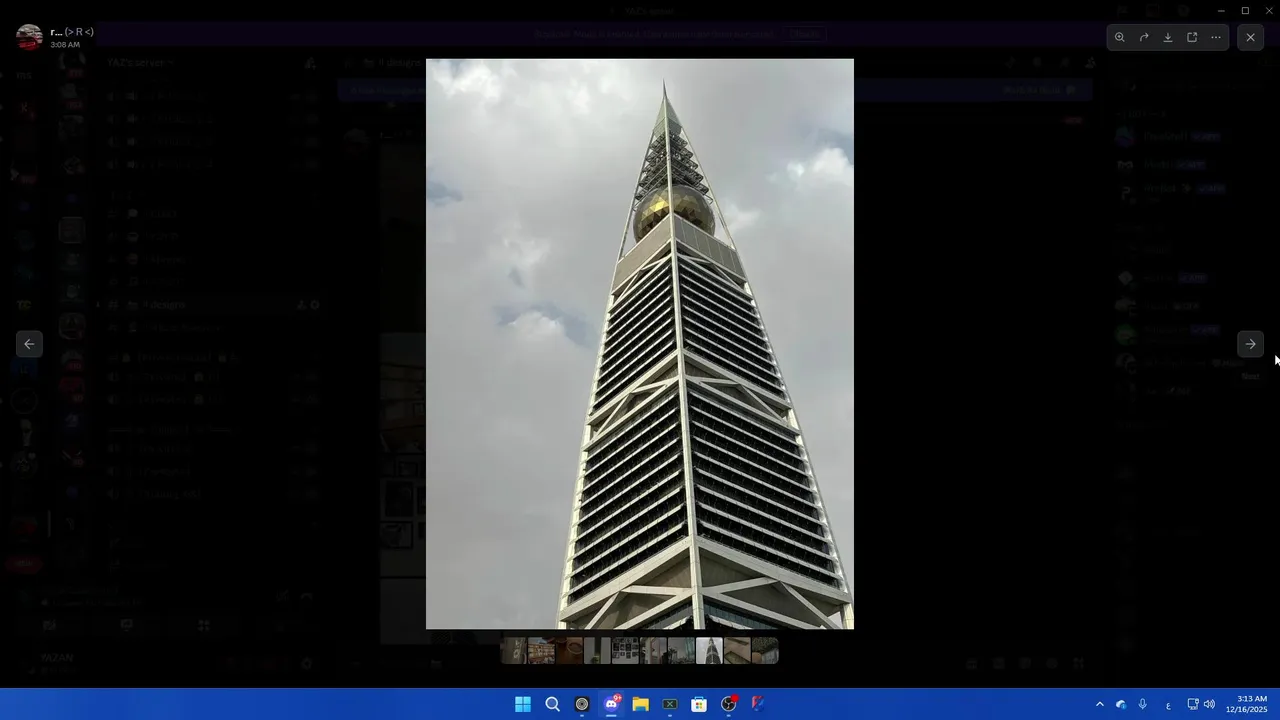Open OBS Studio from the taskbar
Viewport: 1280px width, 720px height.
[x=729, y=704]
